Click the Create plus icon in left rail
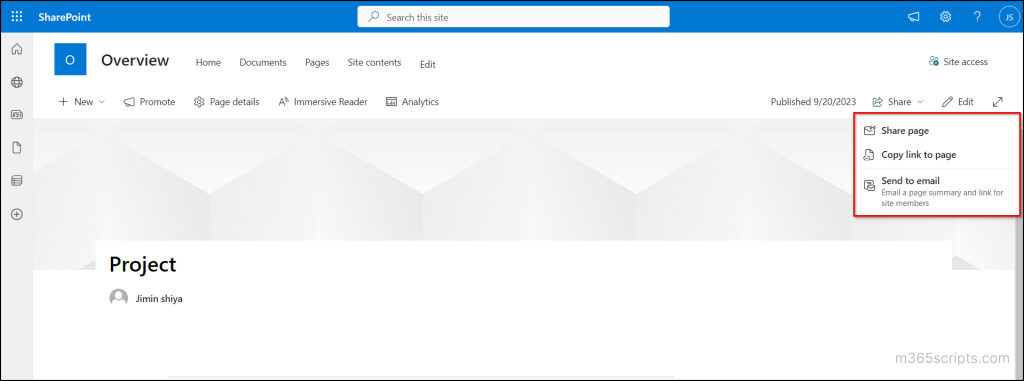Image resolution: width=1024 pixels, height=381 pixels. [17, 214]
